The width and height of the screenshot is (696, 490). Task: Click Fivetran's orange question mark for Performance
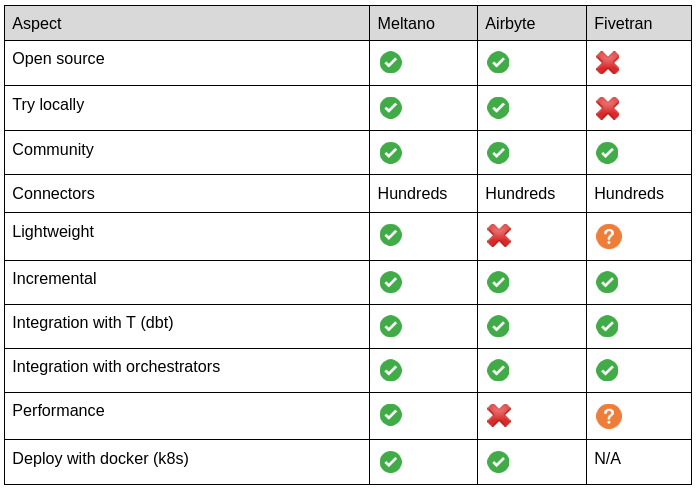tap(608, 416)
